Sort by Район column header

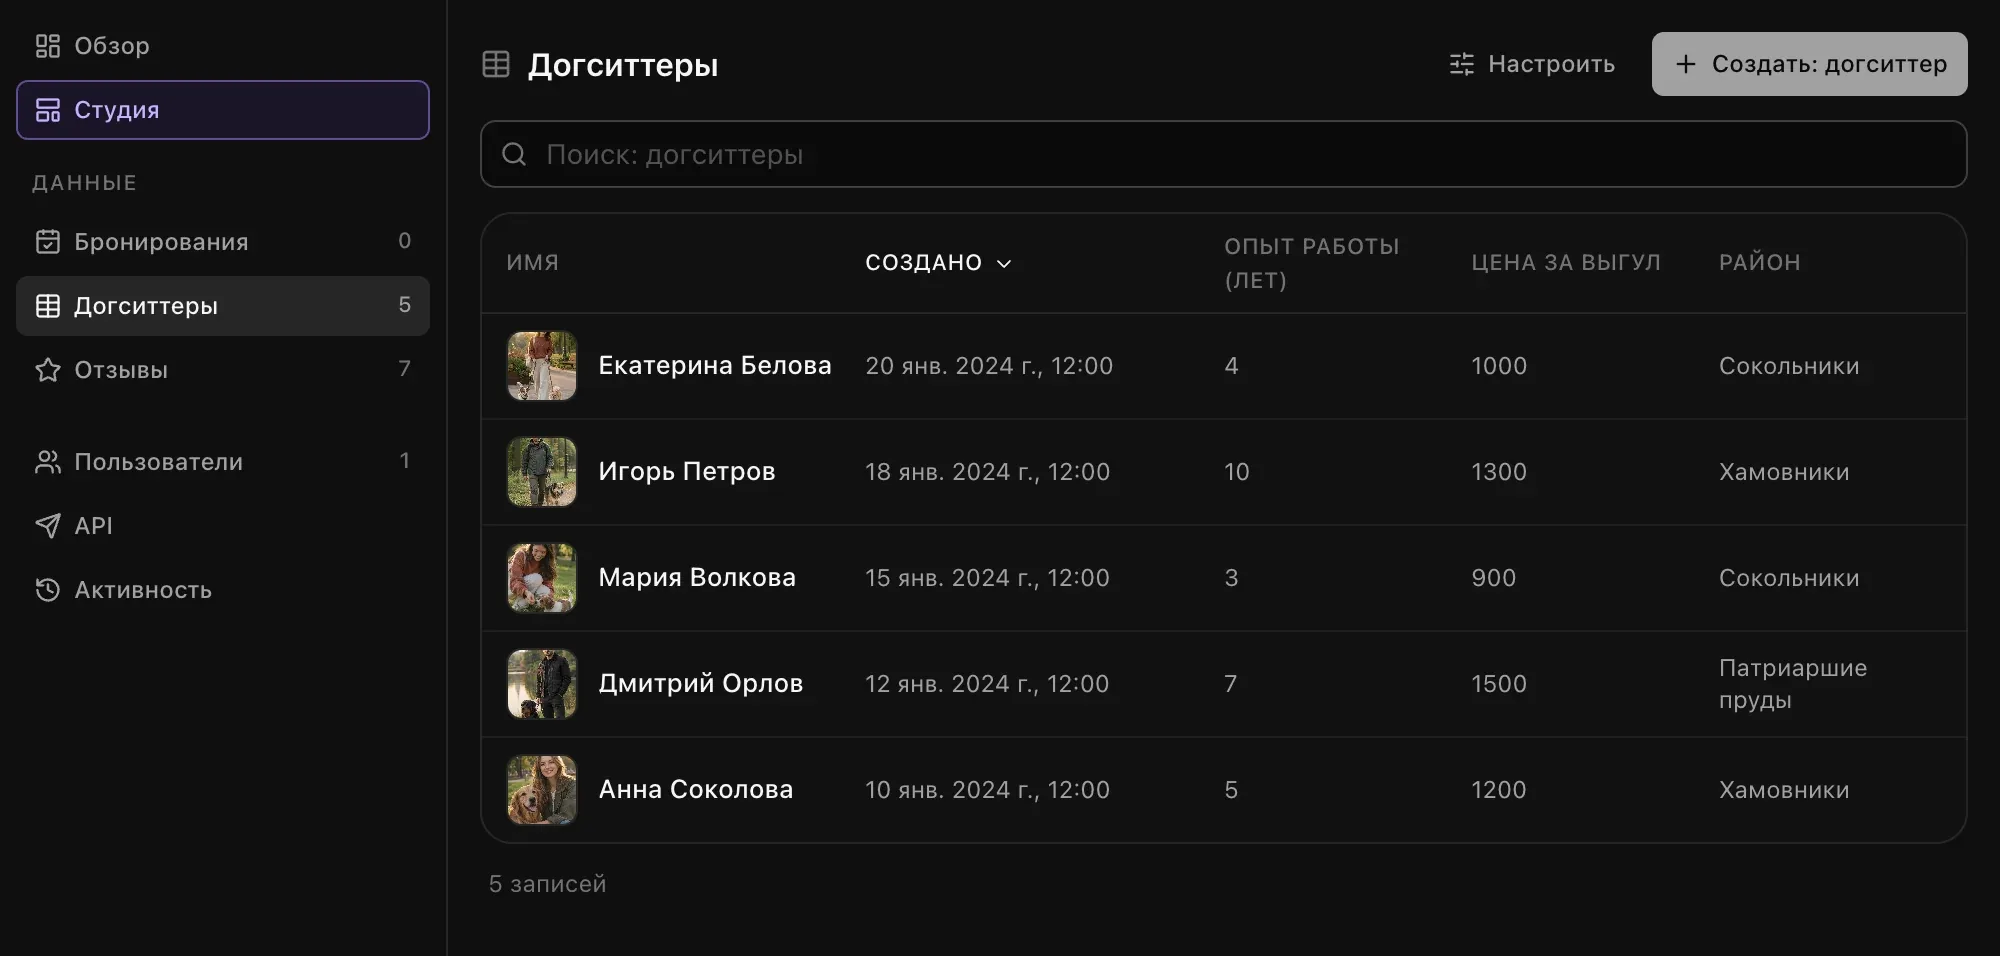[x=1760, y=263]
